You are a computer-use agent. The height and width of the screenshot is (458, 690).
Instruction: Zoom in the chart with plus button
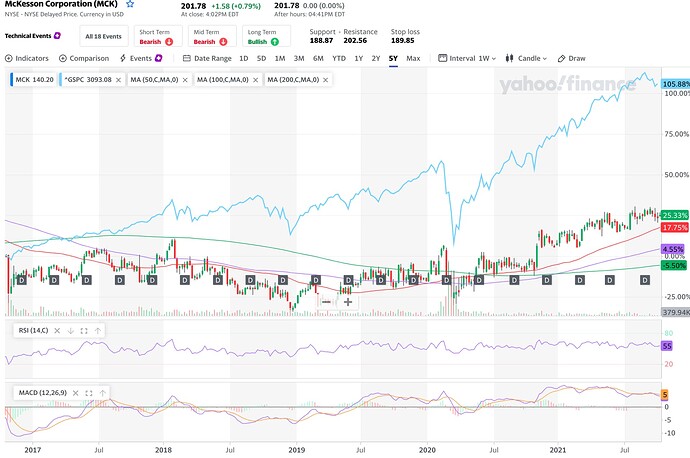[348, 302]
